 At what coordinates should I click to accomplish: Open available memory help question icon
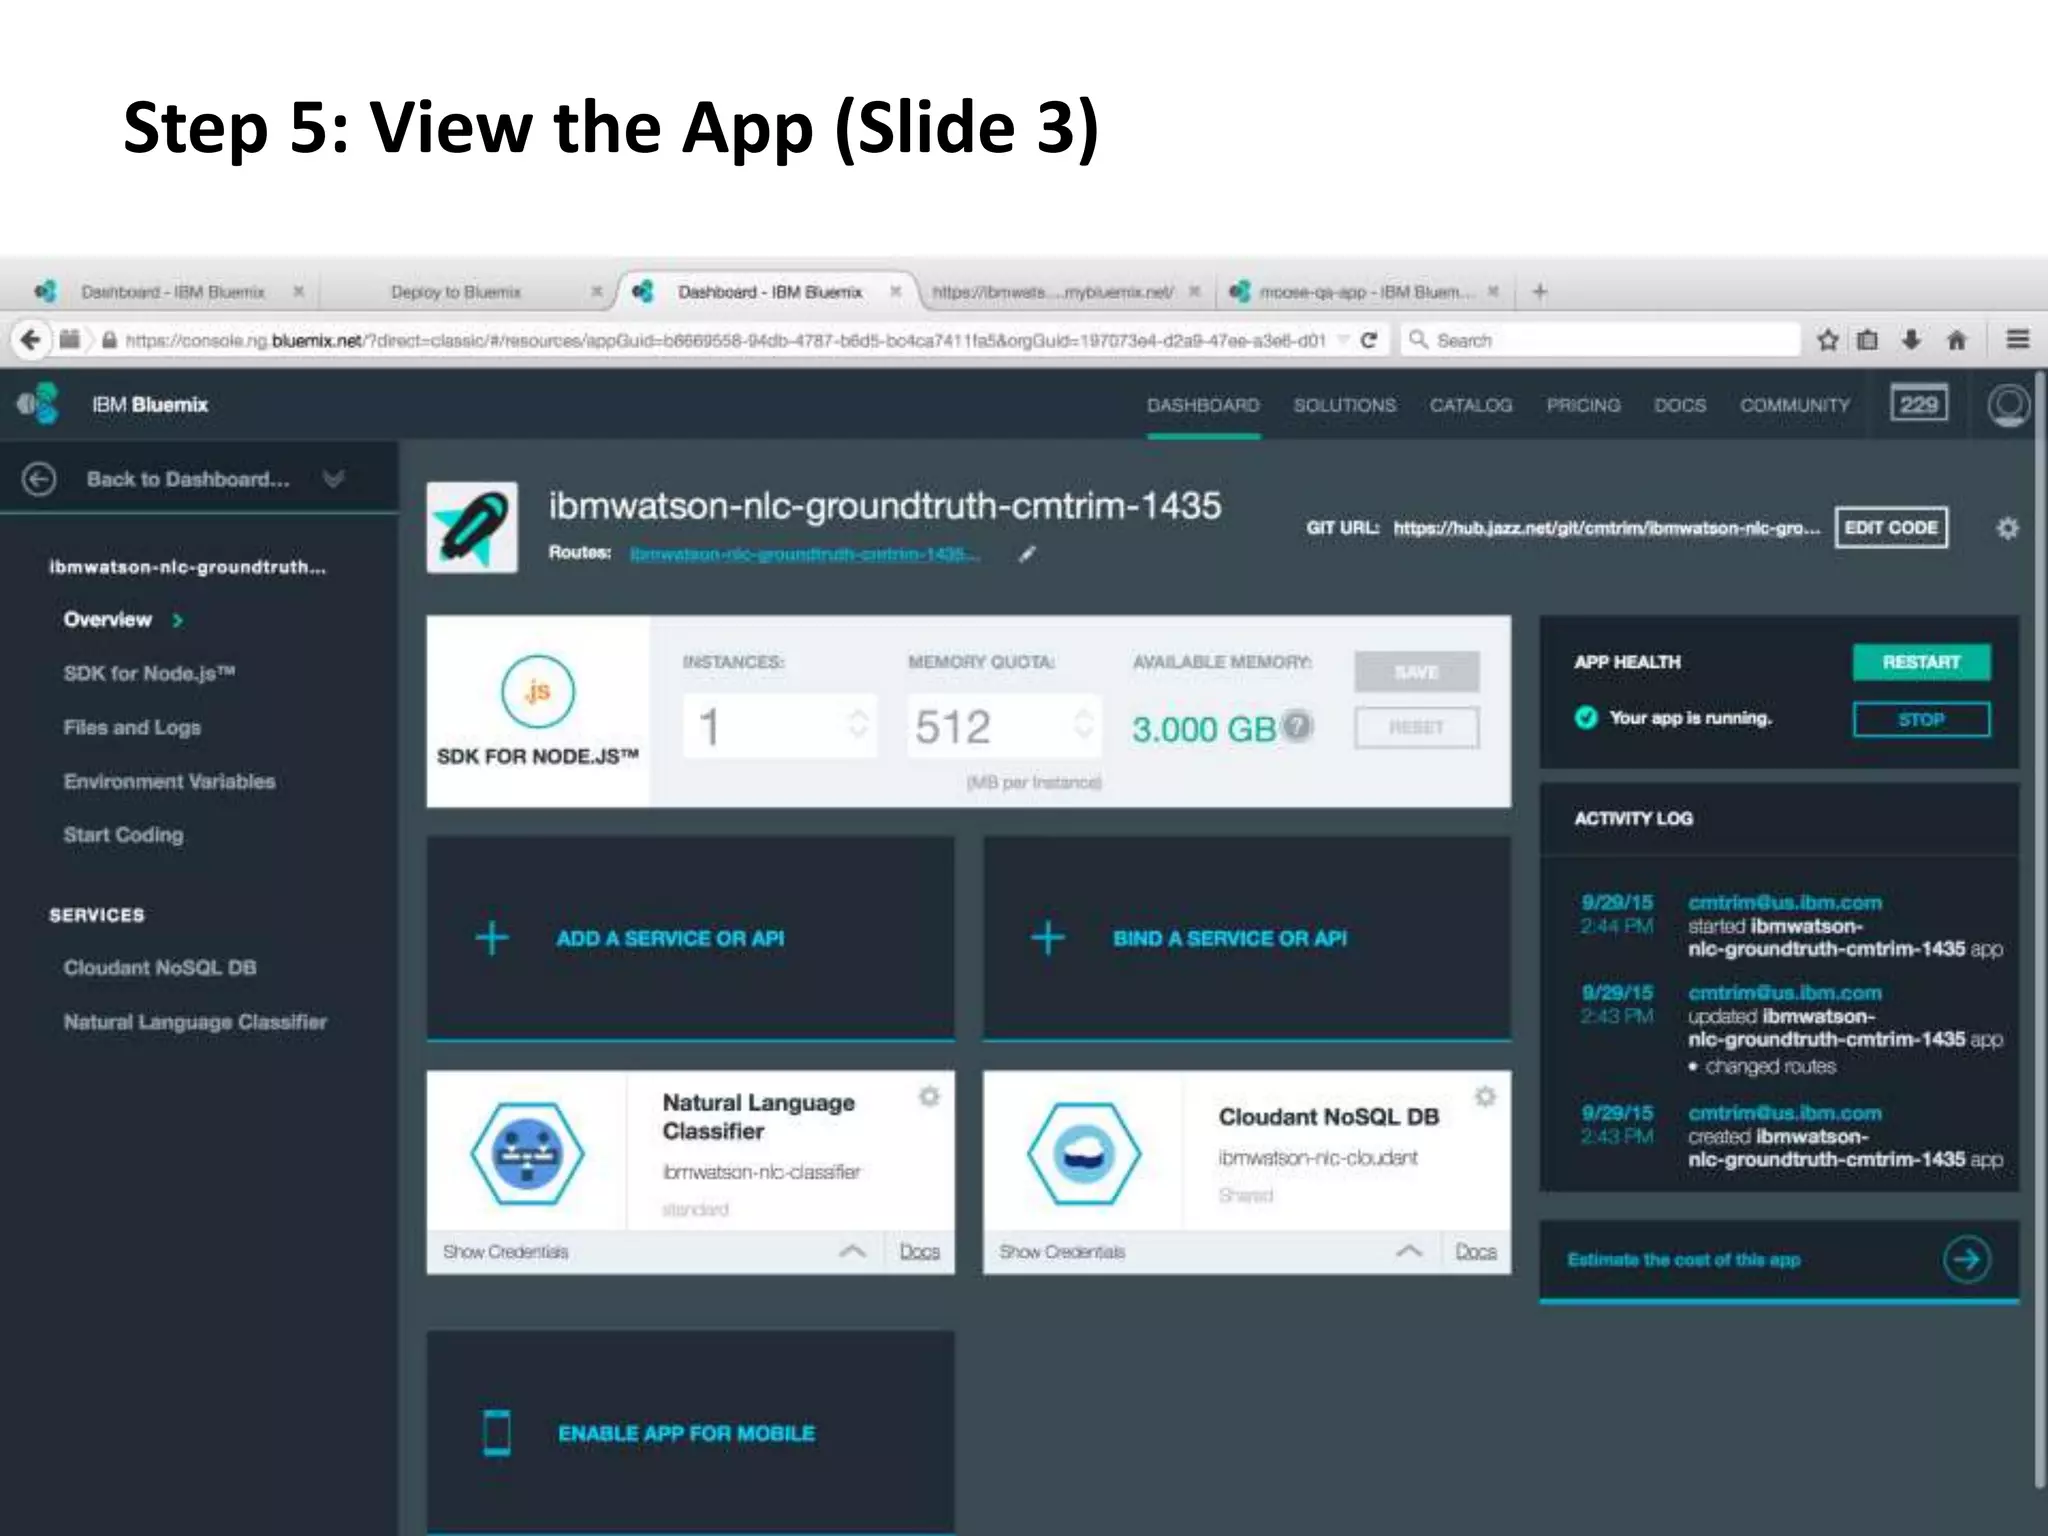(1297, 726)
